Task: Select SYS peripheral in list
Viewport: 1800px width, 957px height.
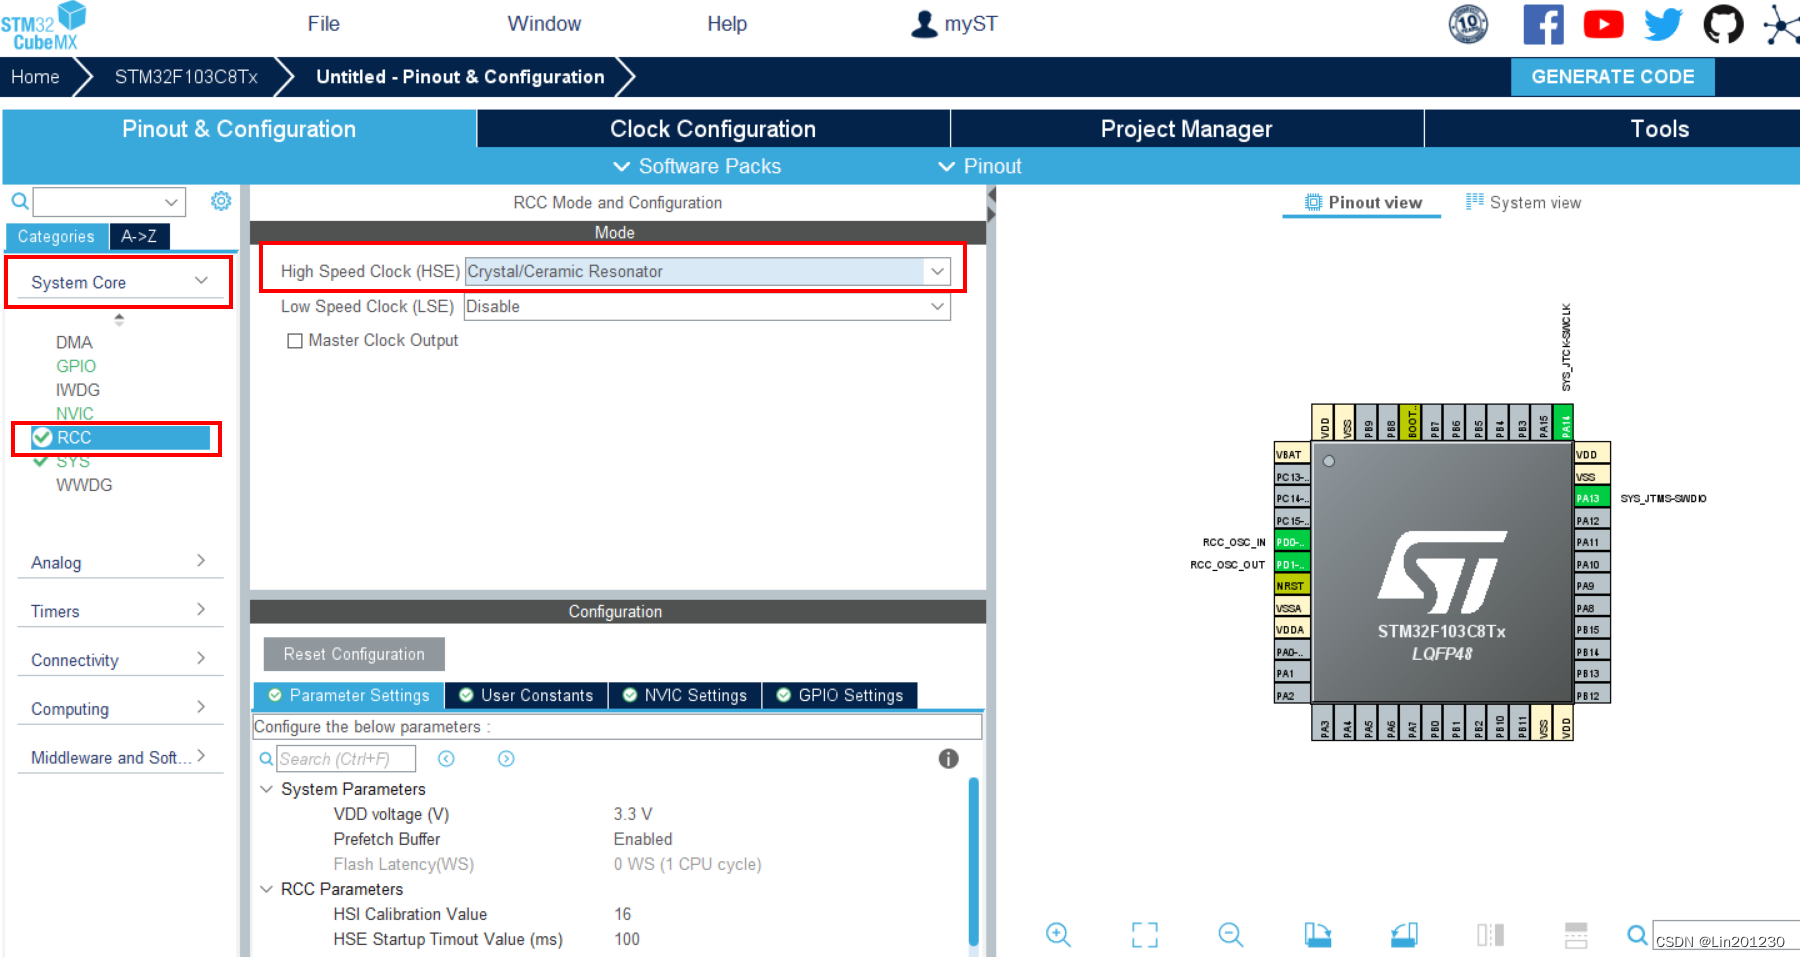Action: pos(73,461)
